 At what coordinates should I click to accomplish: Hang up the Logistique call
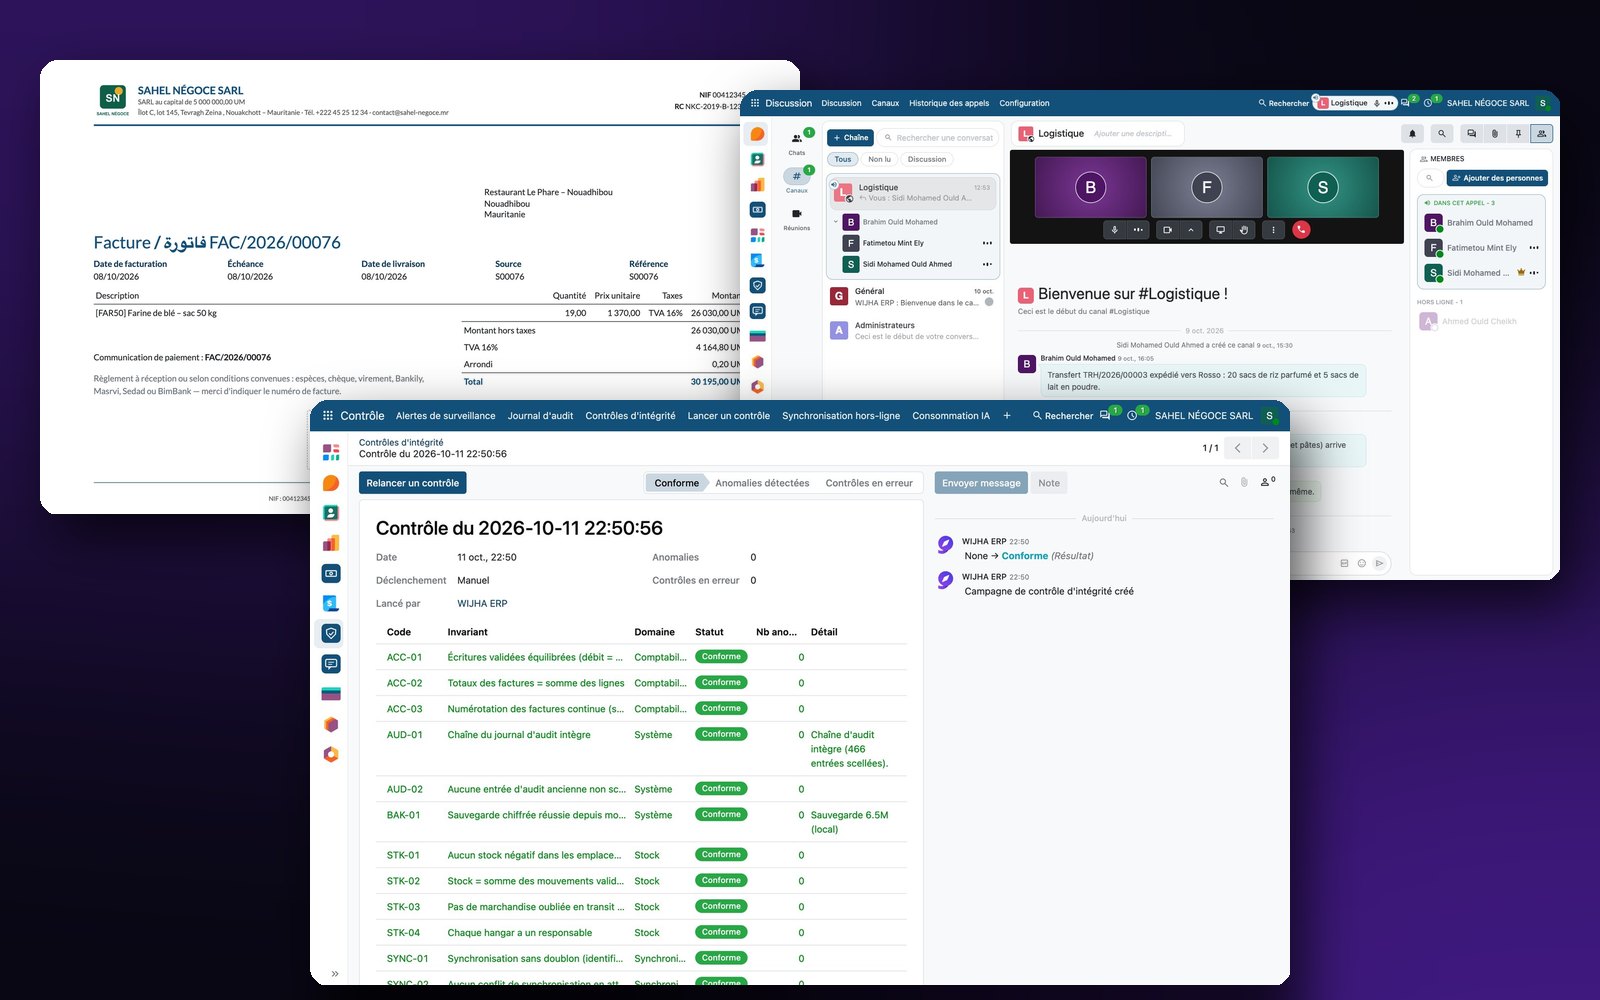click(1301, 230)
